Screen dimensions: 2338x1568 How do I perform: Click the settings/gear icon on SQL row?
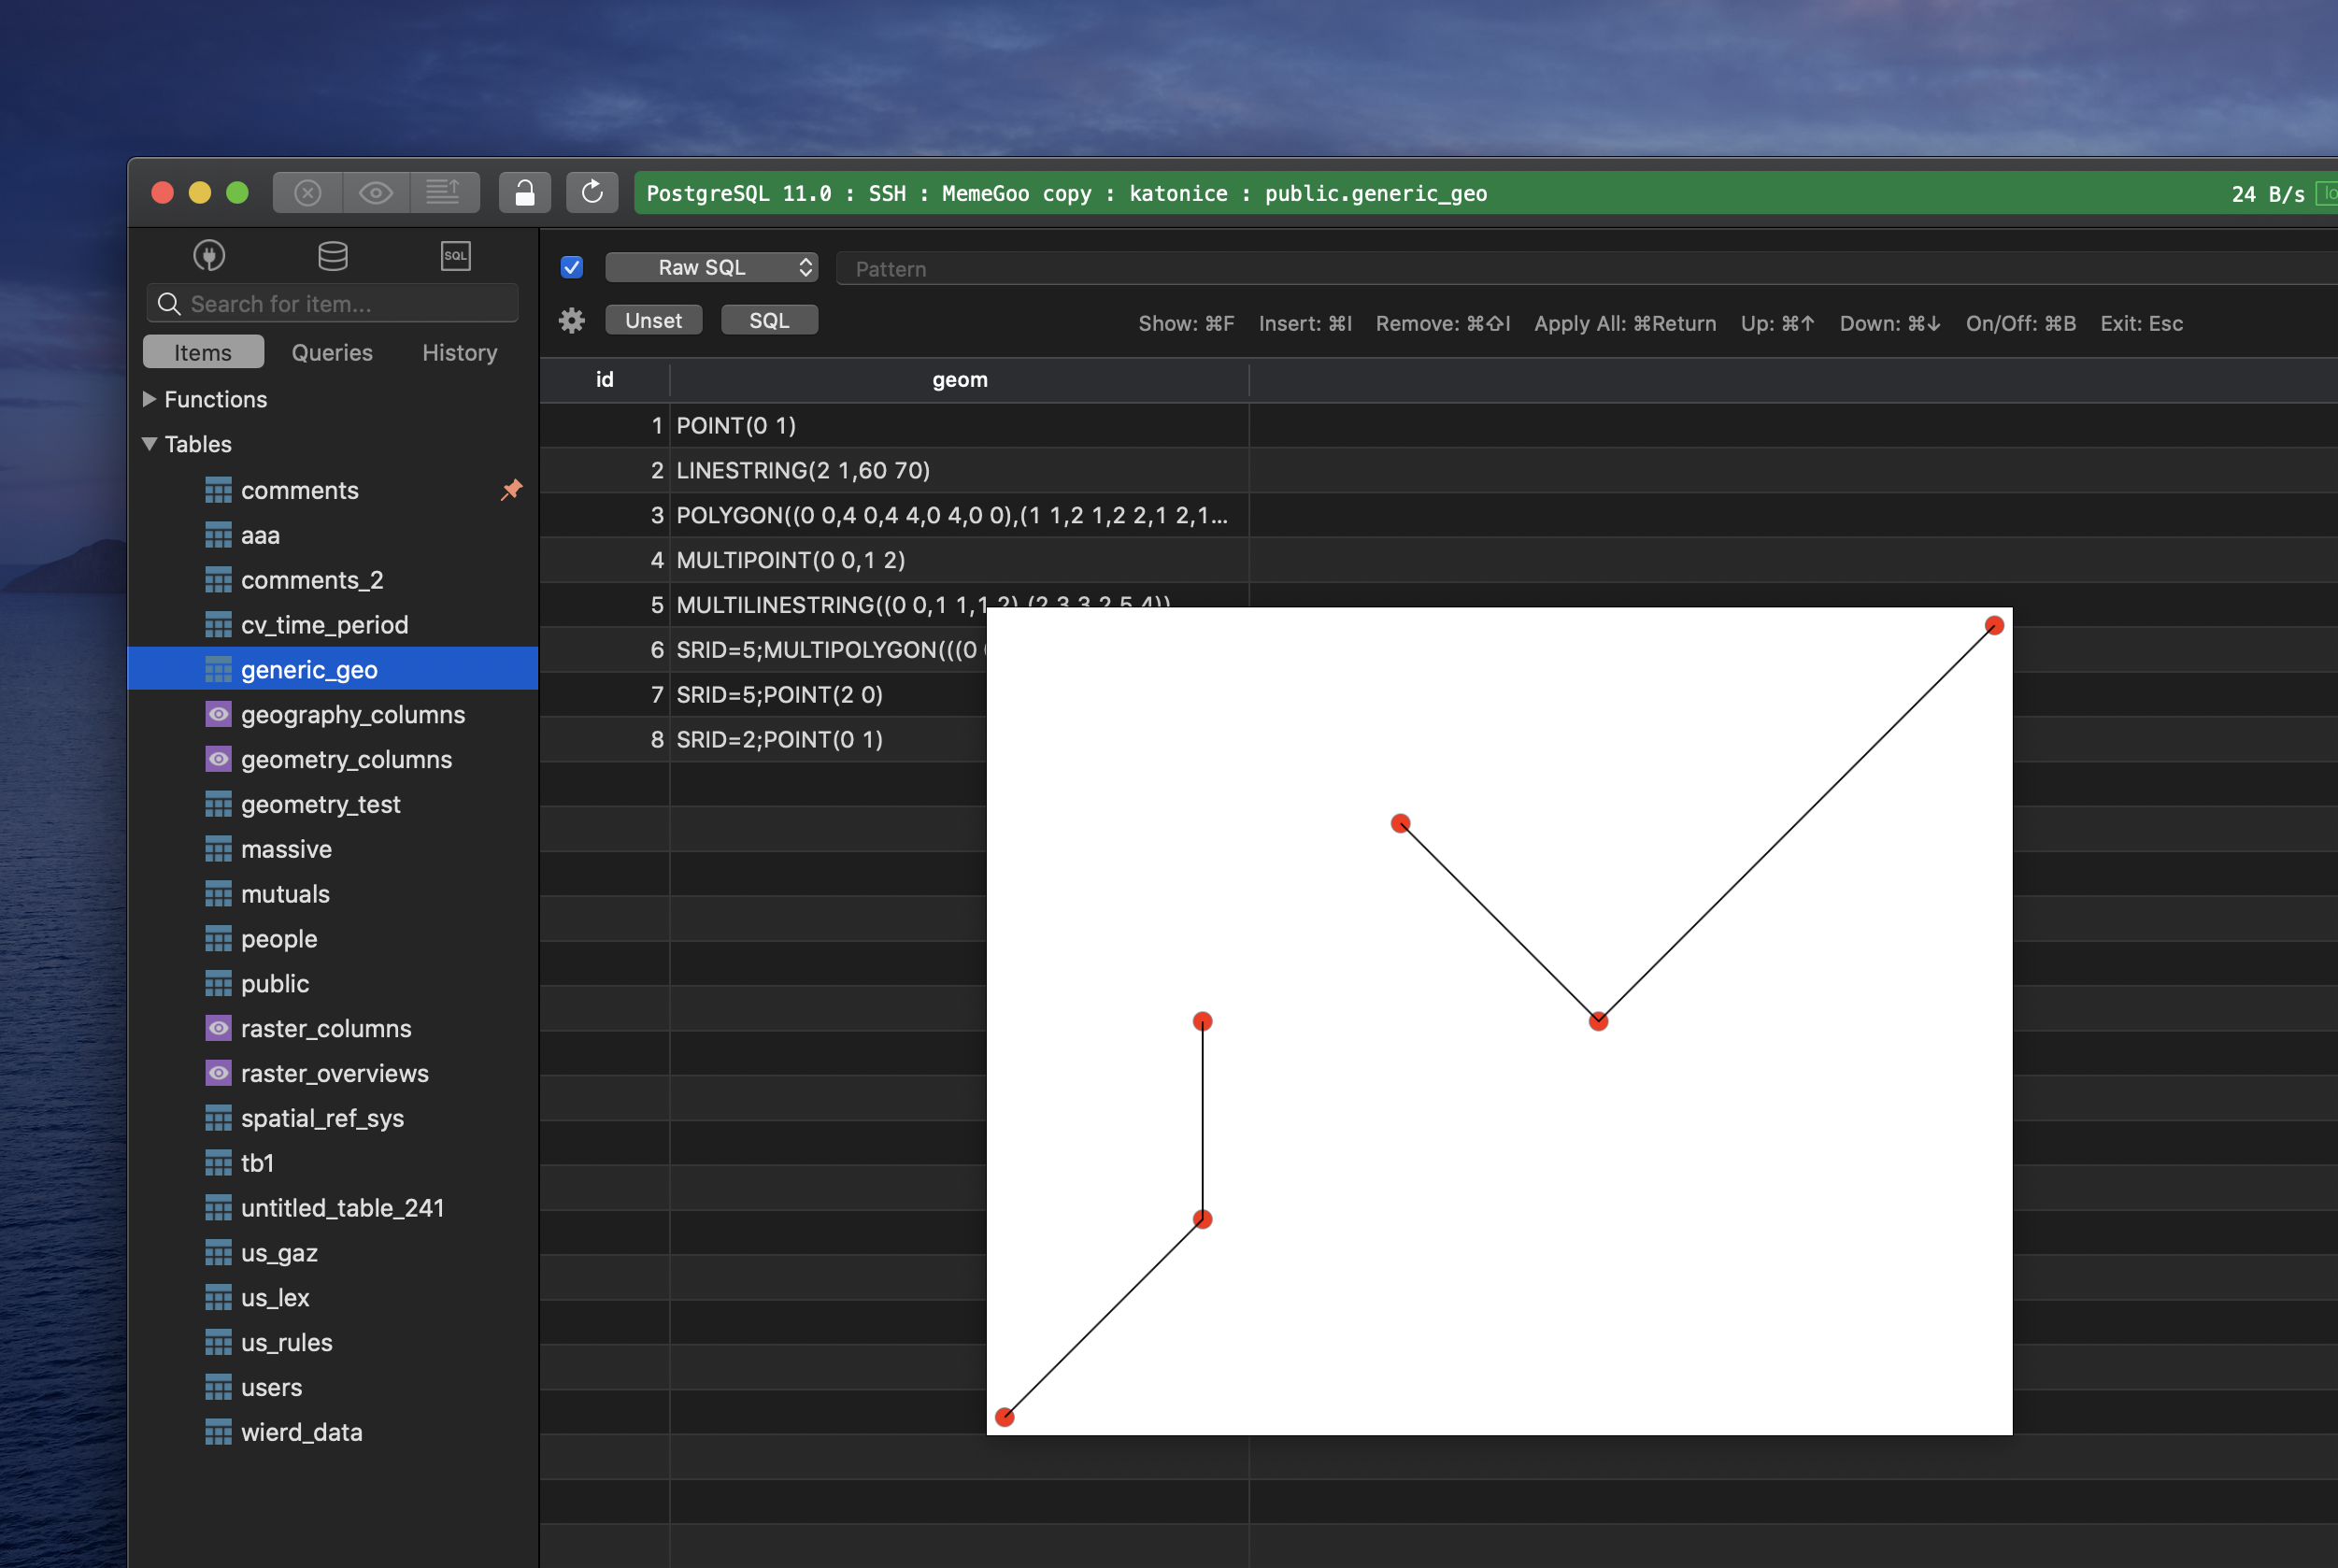tap(571, 321)
